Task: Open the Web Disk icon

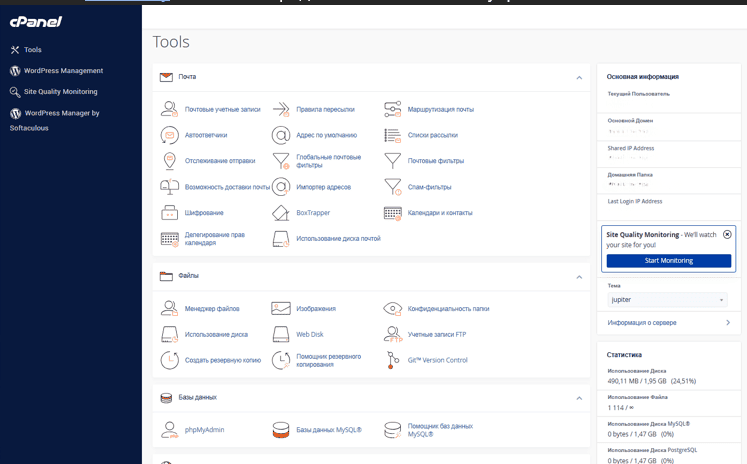Action: [x=281, y=335]
